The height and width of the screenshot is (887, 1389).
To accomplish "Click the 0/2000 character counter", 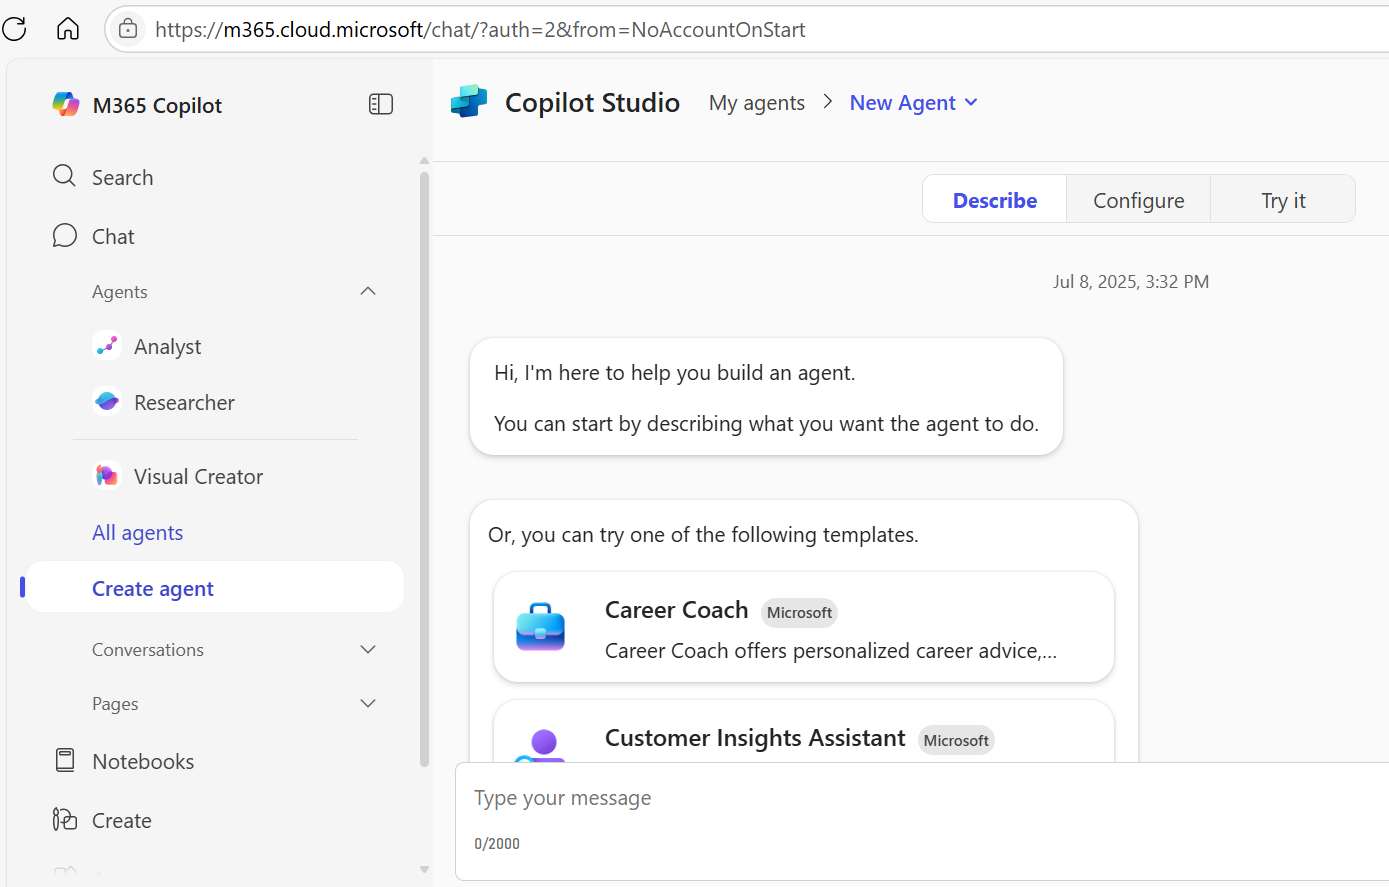I will coord(497,844).
